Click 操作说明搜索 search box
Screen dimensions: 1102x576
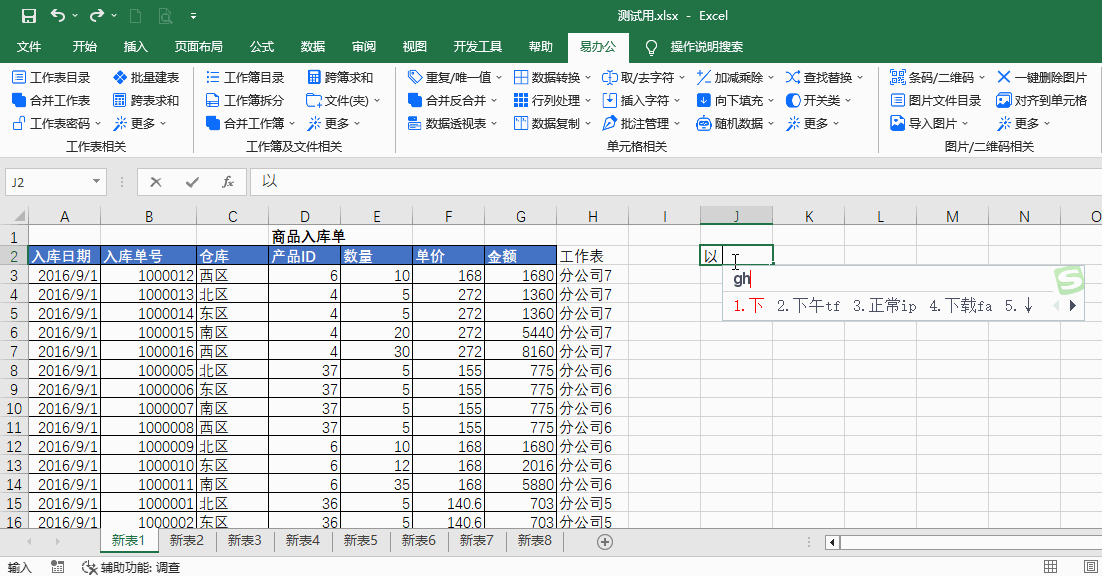706,47
